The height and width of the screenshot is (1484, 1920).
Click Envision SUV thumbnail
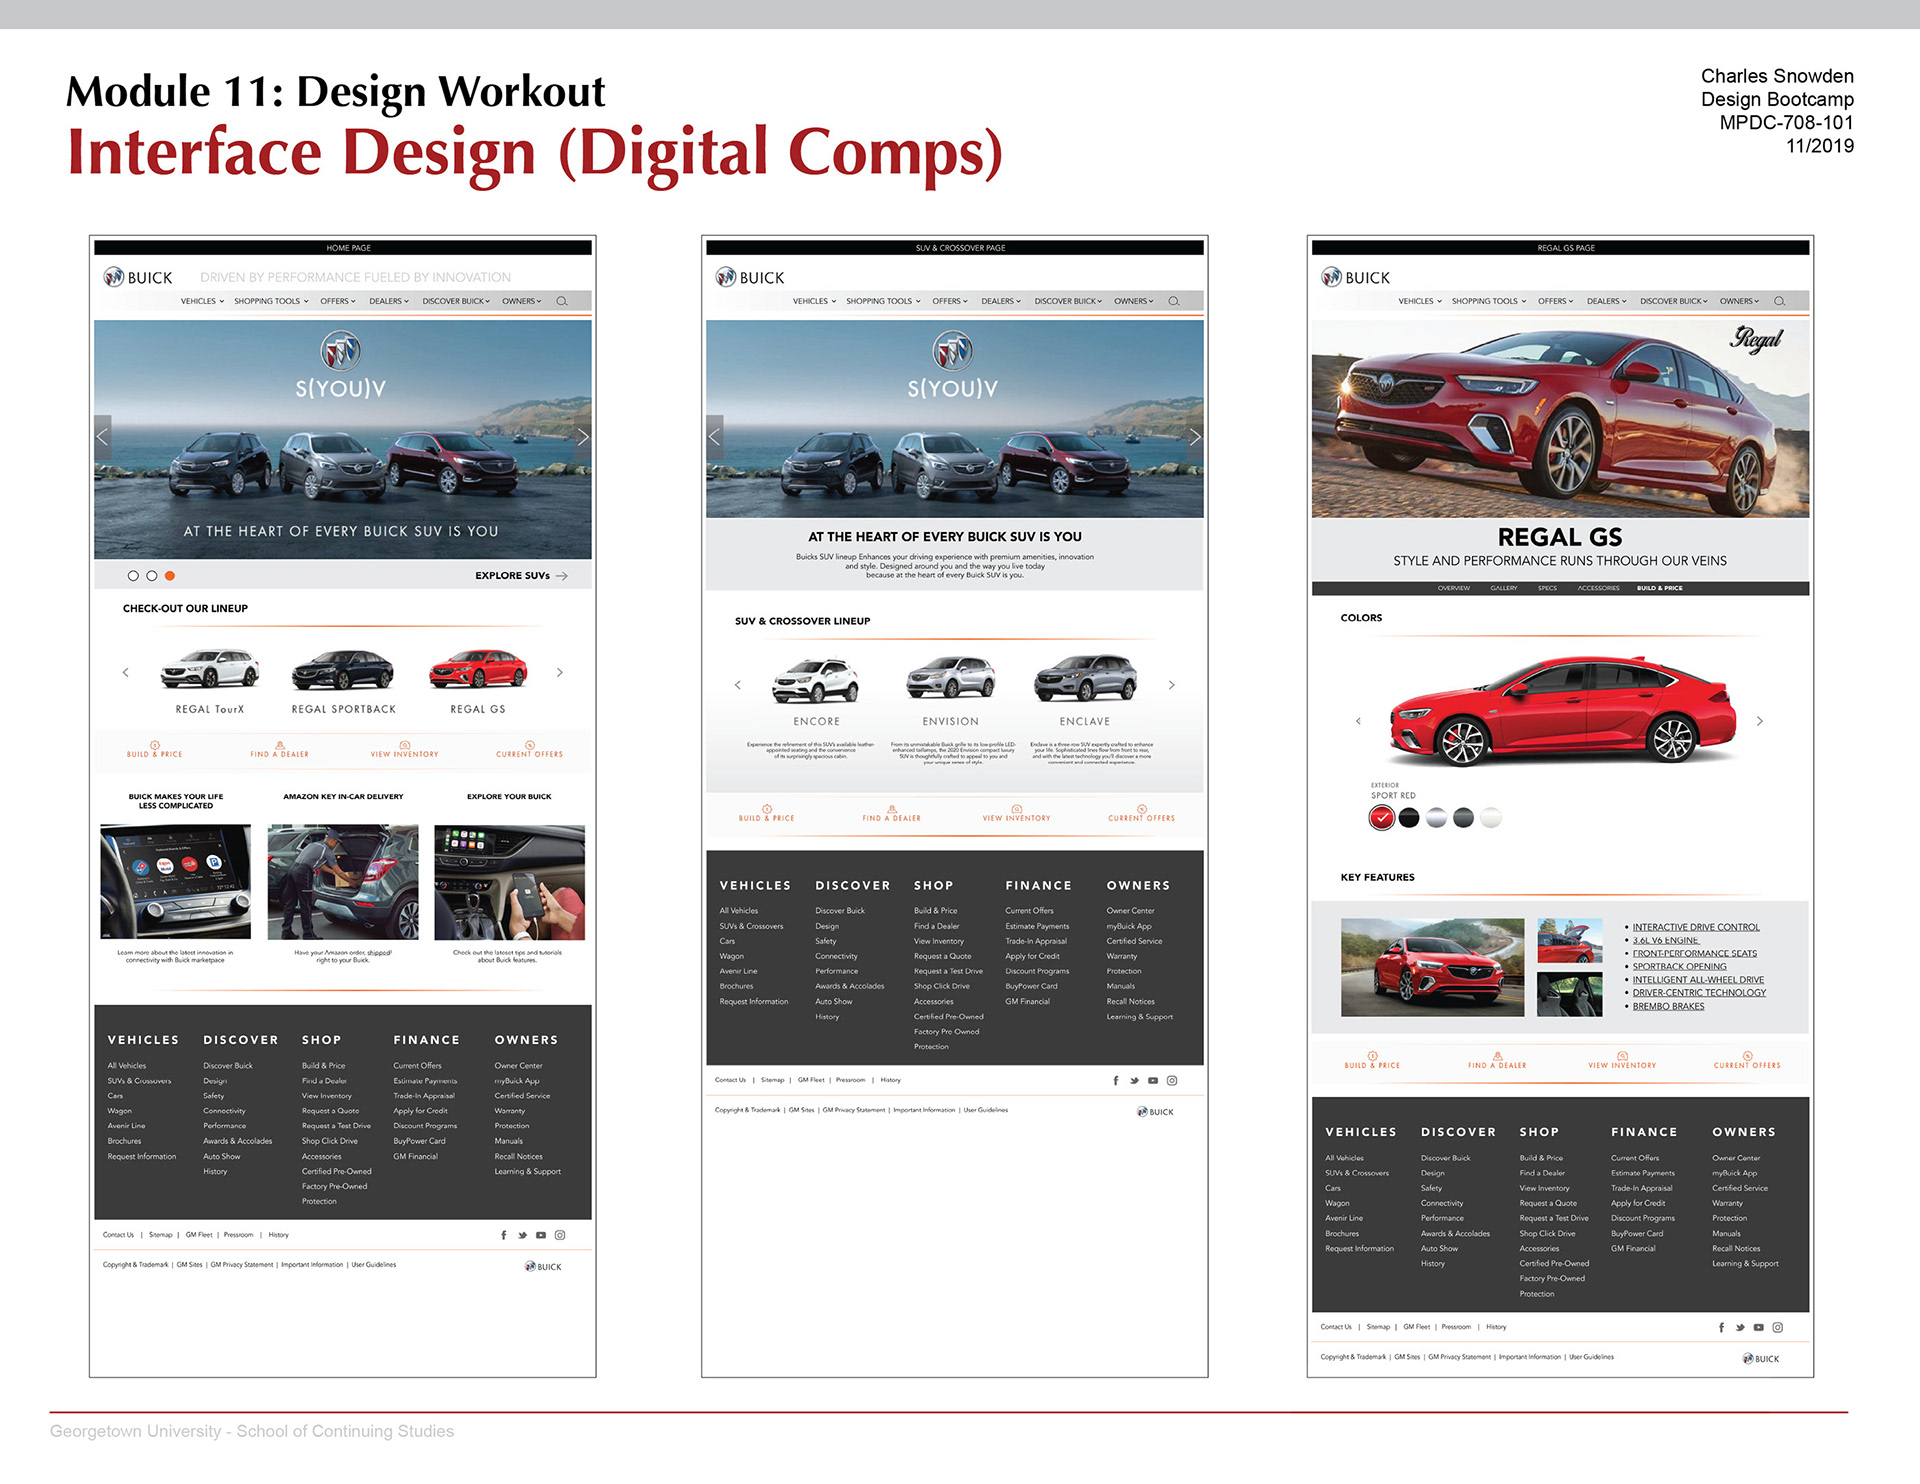tap(951, 679)
